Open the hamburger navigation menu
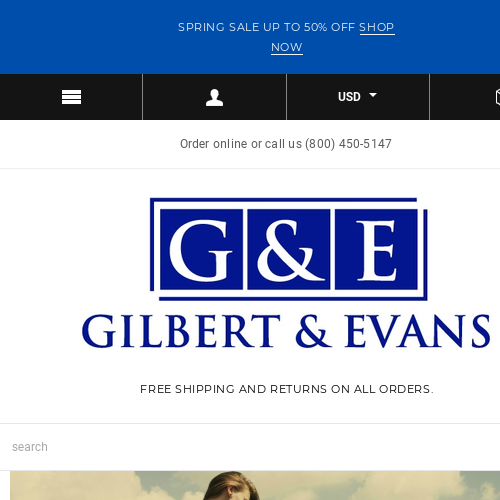The height and width of the screenshot is (500, 500). coord(71,97)
